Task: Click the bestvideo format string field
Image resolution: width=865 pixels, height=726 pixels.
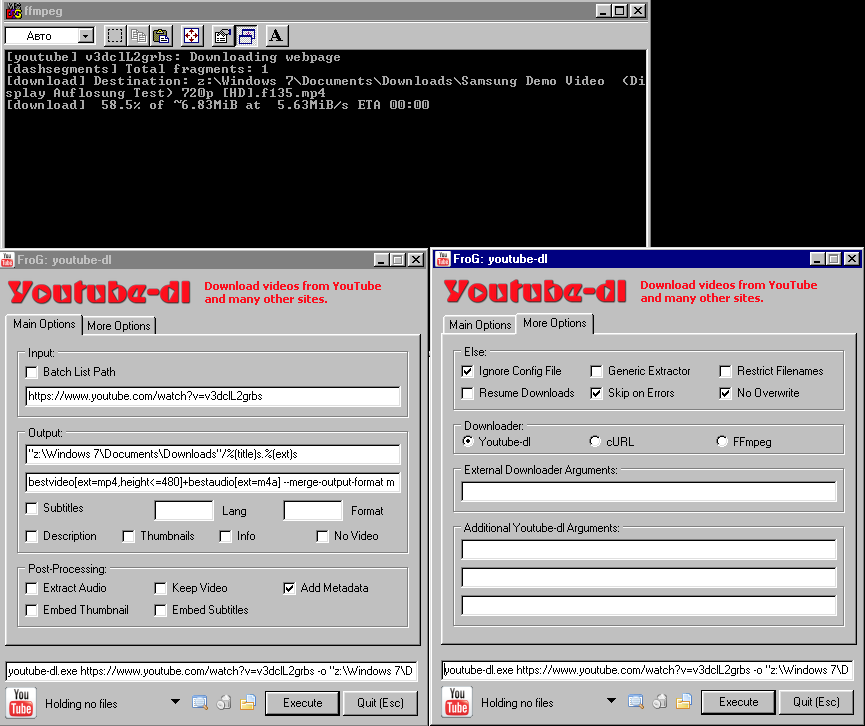Action: 213,482
